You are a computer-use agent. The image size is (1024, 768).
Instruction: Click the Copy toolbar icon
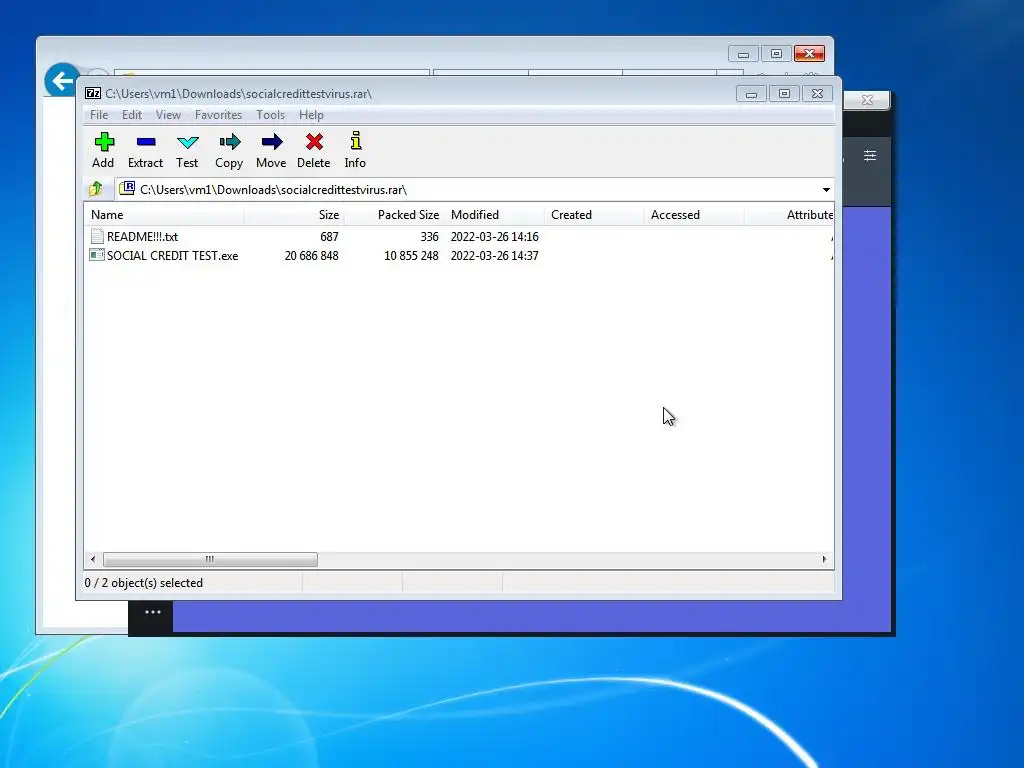pos(230,142)
